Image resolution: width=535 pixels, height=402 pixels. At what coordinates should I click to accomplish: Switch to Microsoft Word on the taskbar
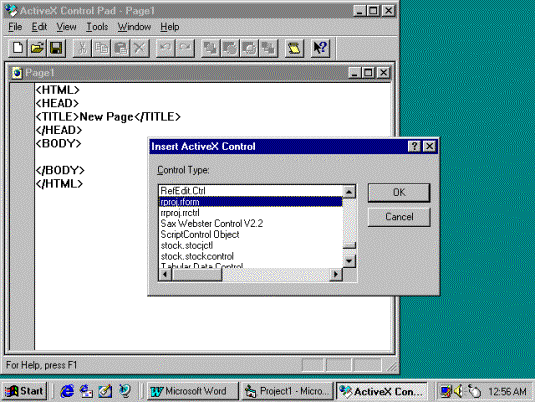pos(193,391)
